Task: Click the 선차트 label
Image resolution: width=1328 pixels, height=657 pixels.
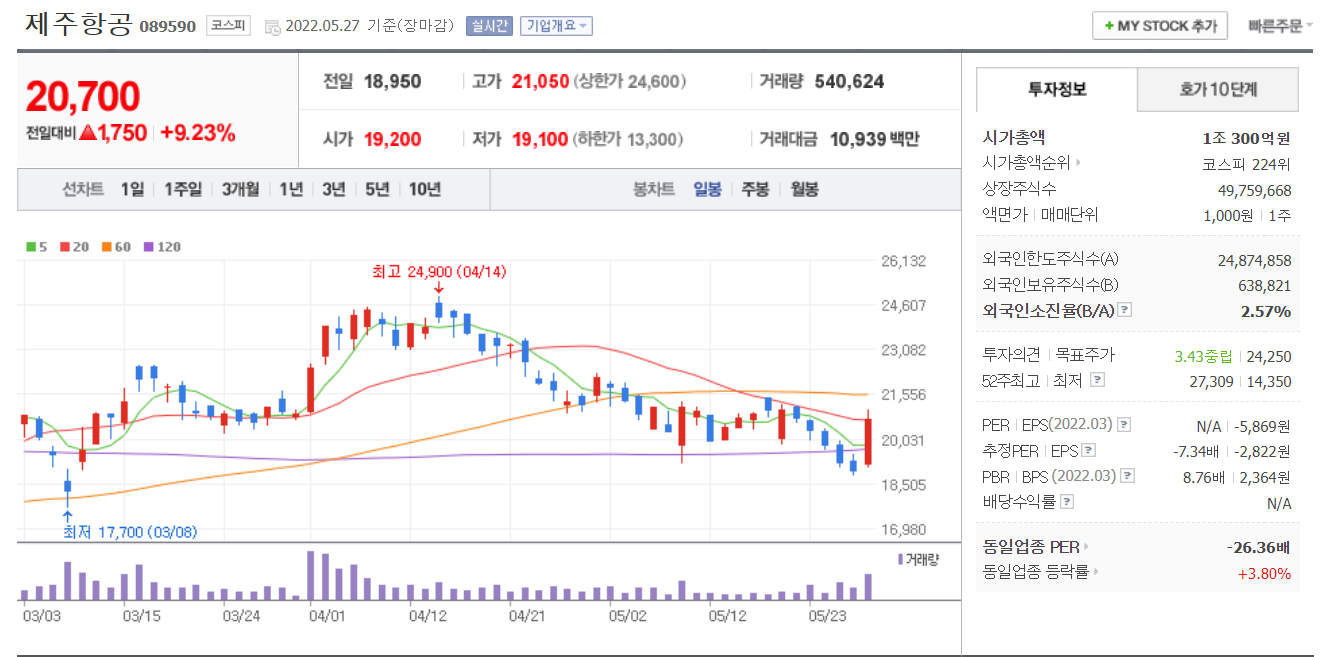Action: click(x=82, y=189)
